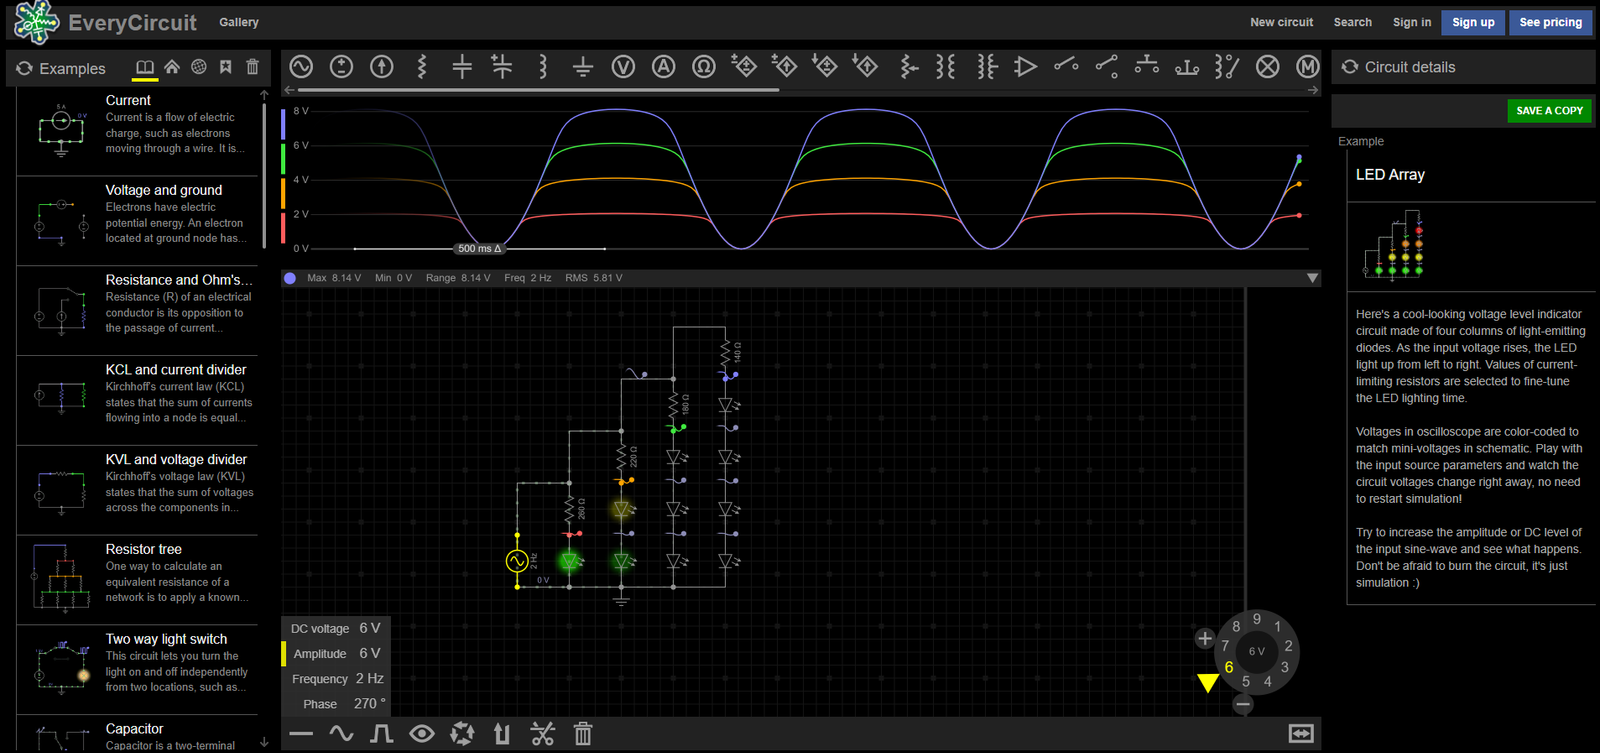The height and width of the screenshot is (753, 1600).
Task: Pick the relay component
Action: coord(1227,67)
